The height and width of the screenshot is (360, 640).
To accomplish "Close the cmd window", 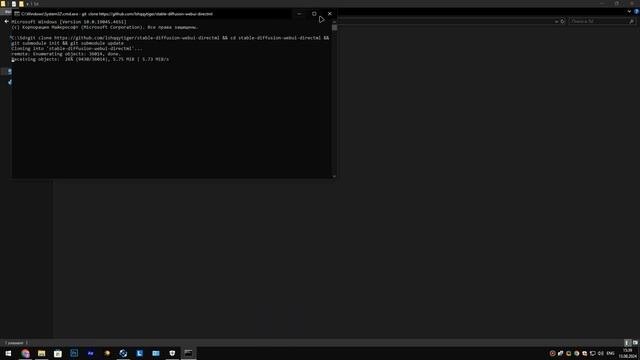I will [x=330, y=13].
